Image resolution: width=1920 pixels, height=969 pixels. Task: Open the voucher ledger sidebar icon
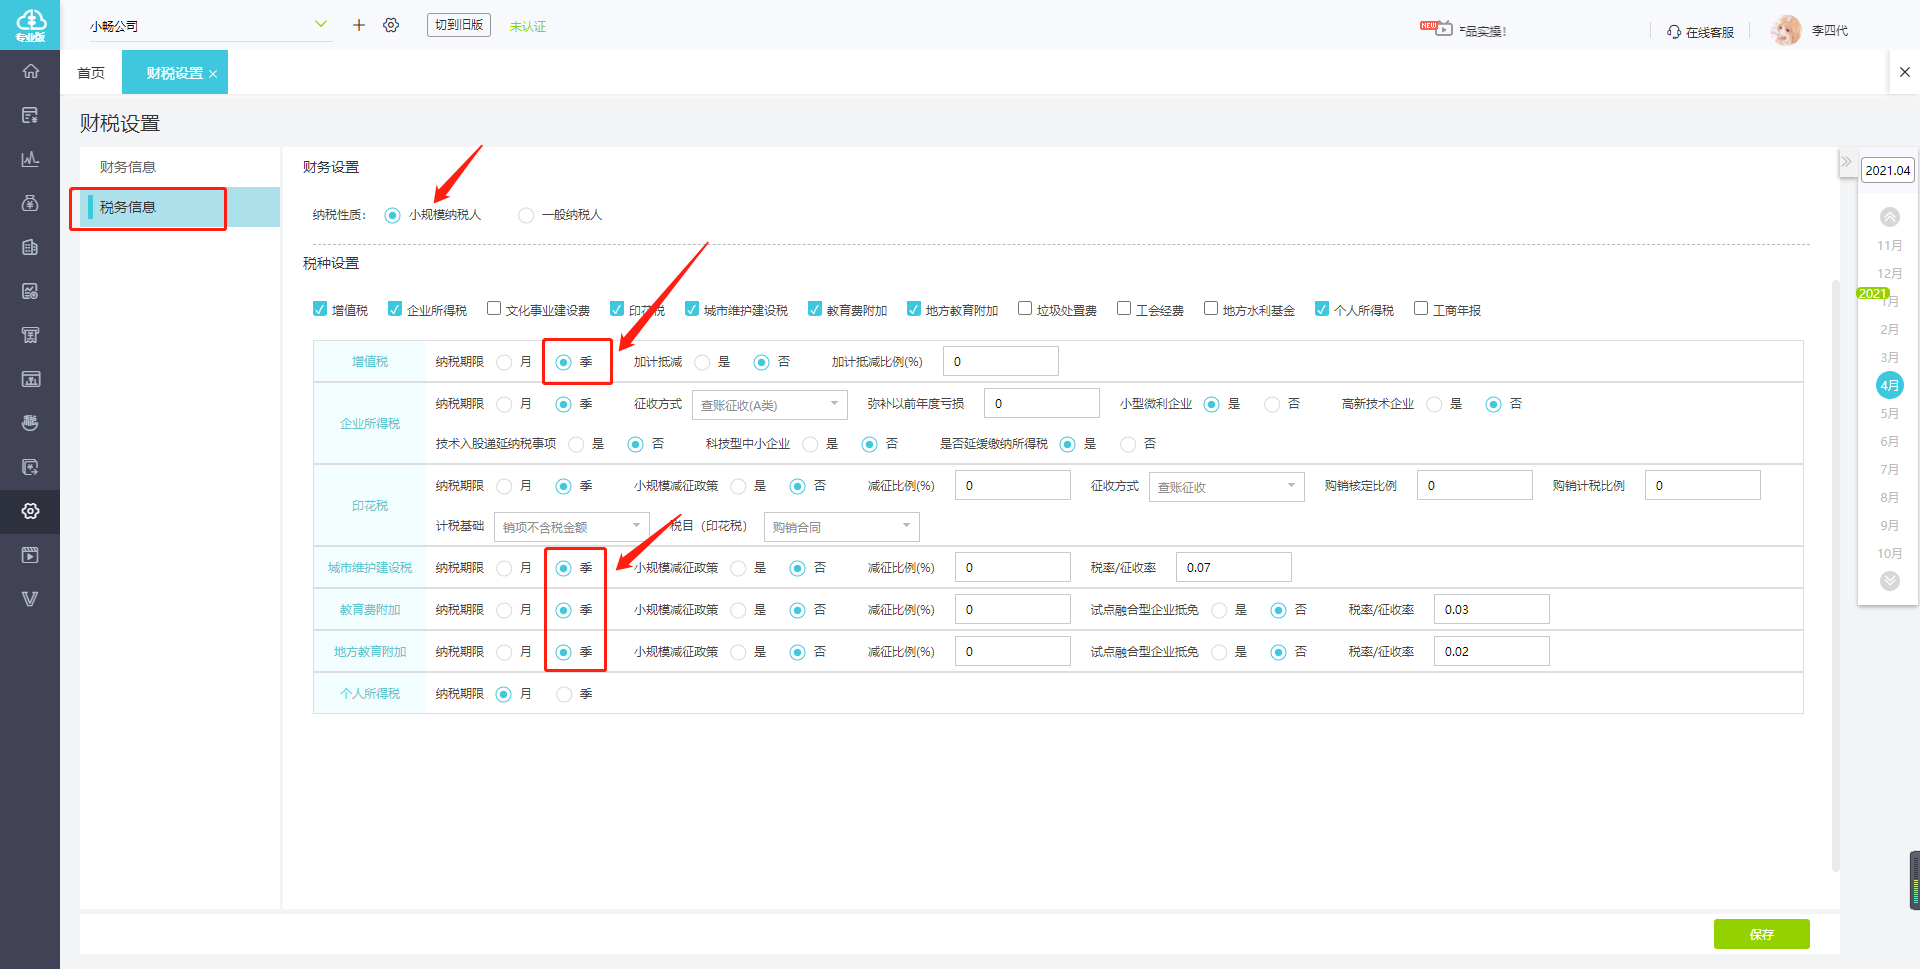pyautogui.click(x=30, y=115)
